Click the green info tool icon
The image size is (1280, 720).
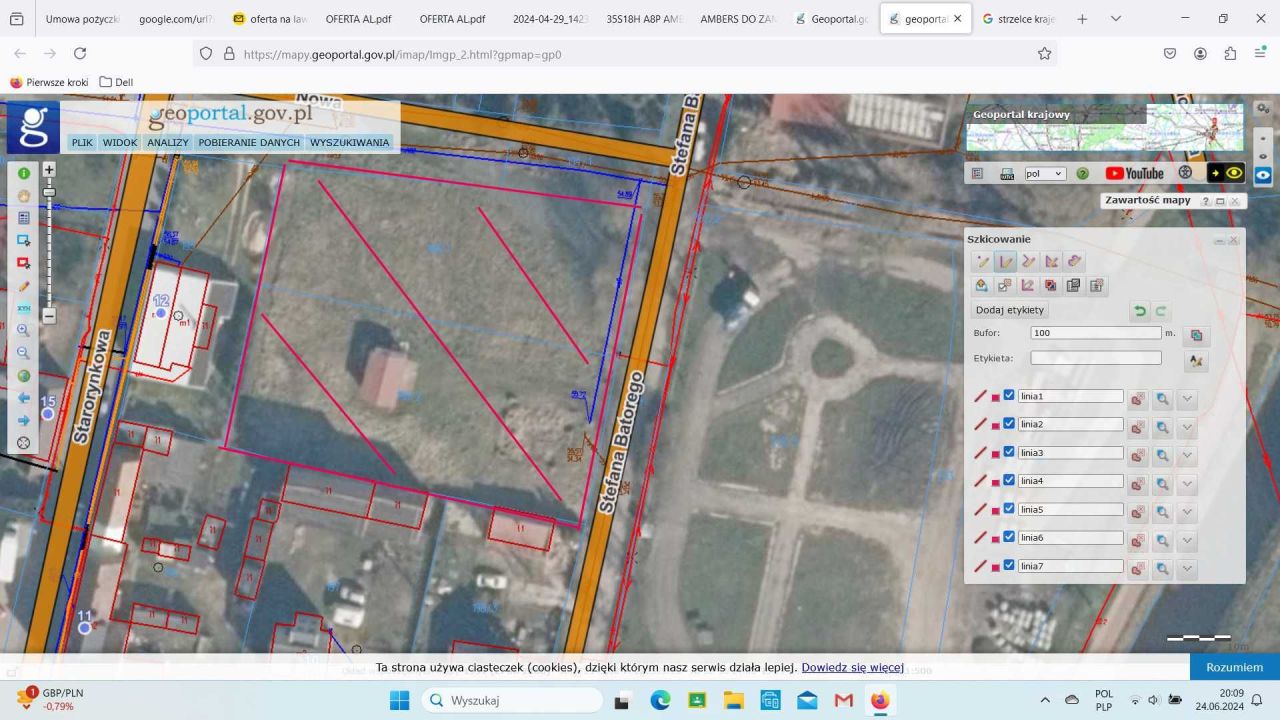(x=24, y=173)
